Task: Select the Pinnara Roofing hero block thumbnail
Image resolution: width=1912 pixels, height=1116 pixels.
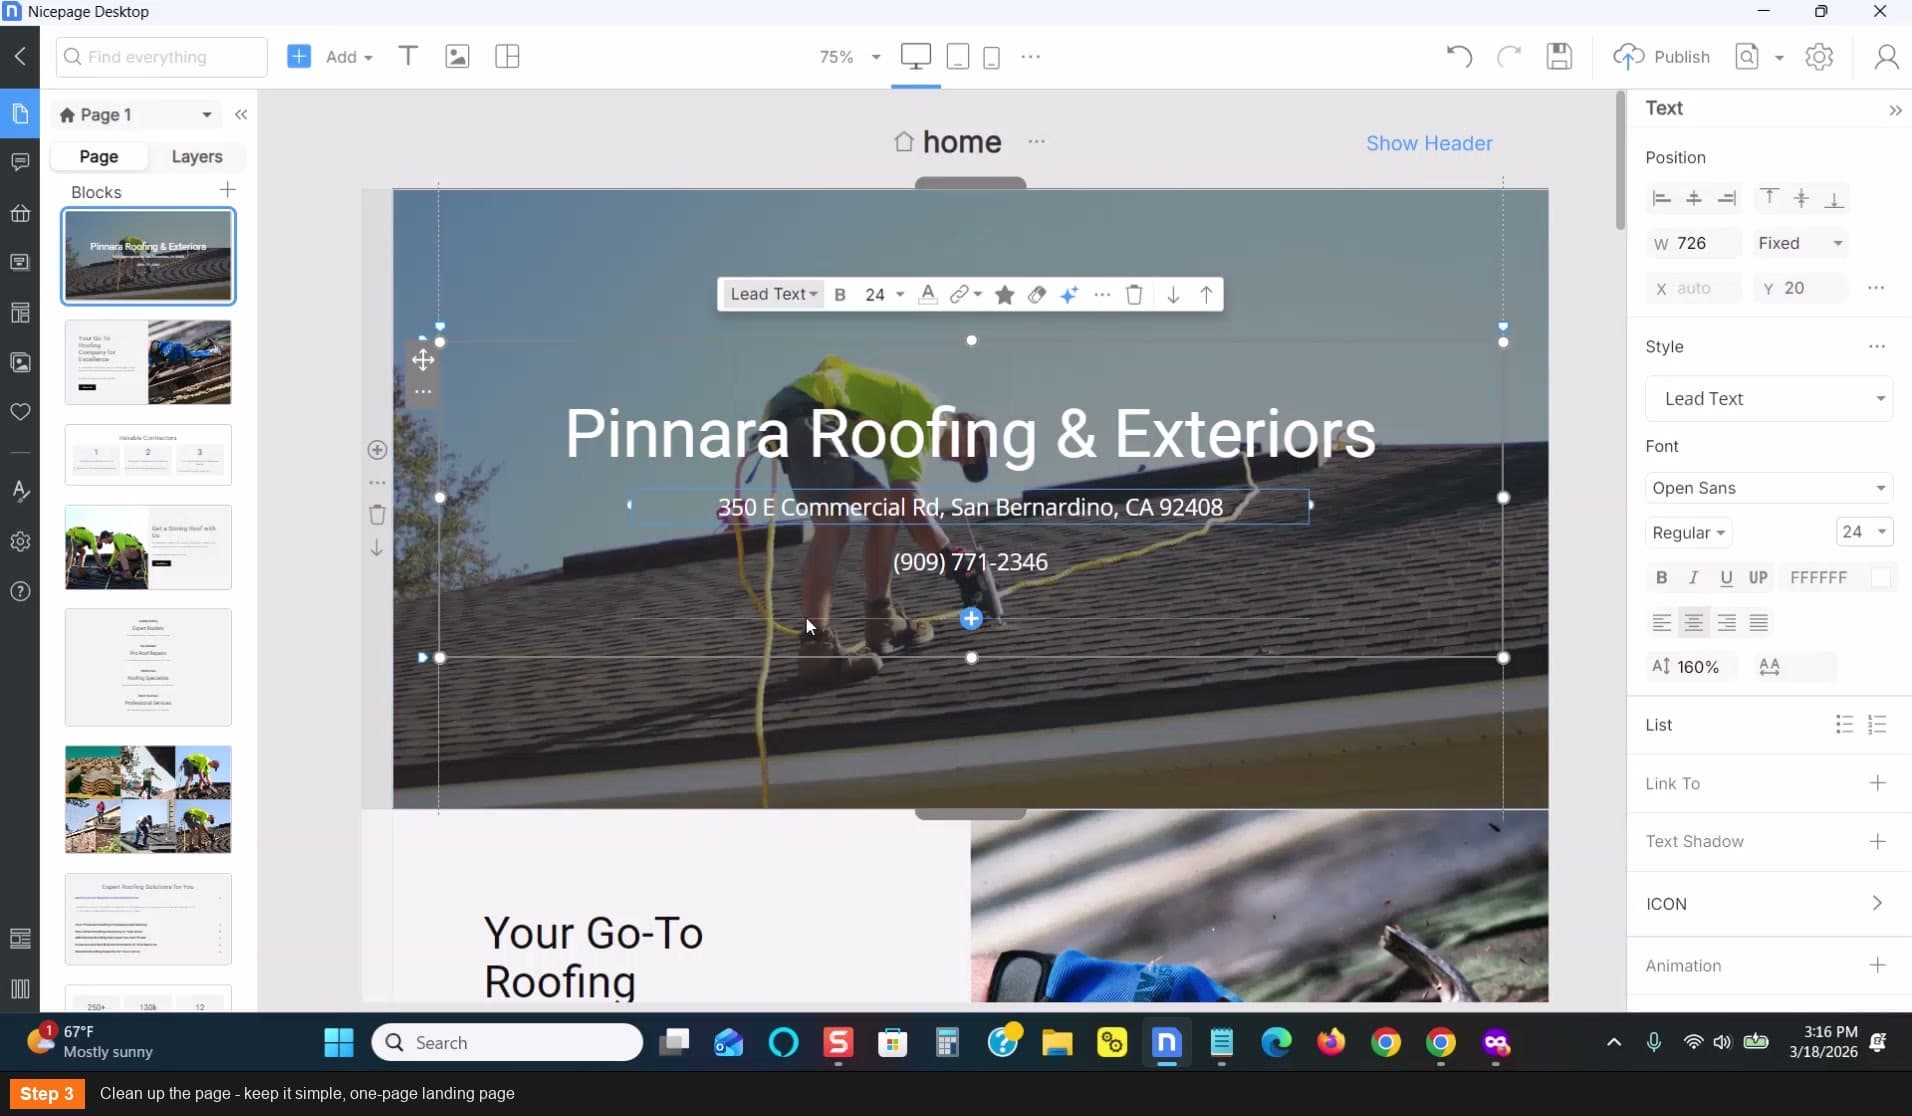Action: click(x=148, y=256)
